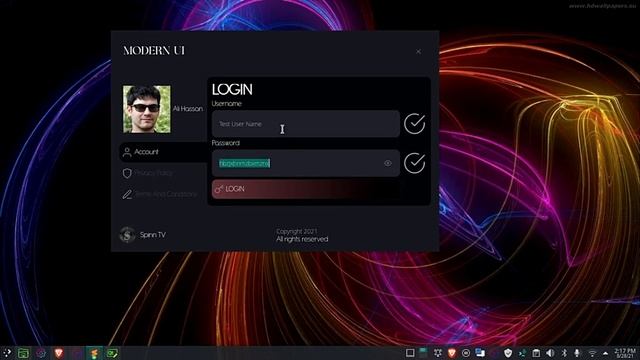Click the taskbar clock showing 2:17 PM
The height and width of the screenshot is (360, 640).
tap(625, 353)
